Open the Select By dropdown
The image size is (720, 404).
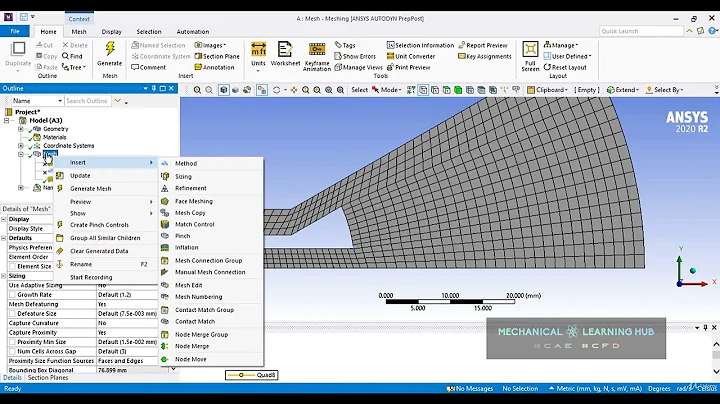pyautogui.click(x=665, y=90)
